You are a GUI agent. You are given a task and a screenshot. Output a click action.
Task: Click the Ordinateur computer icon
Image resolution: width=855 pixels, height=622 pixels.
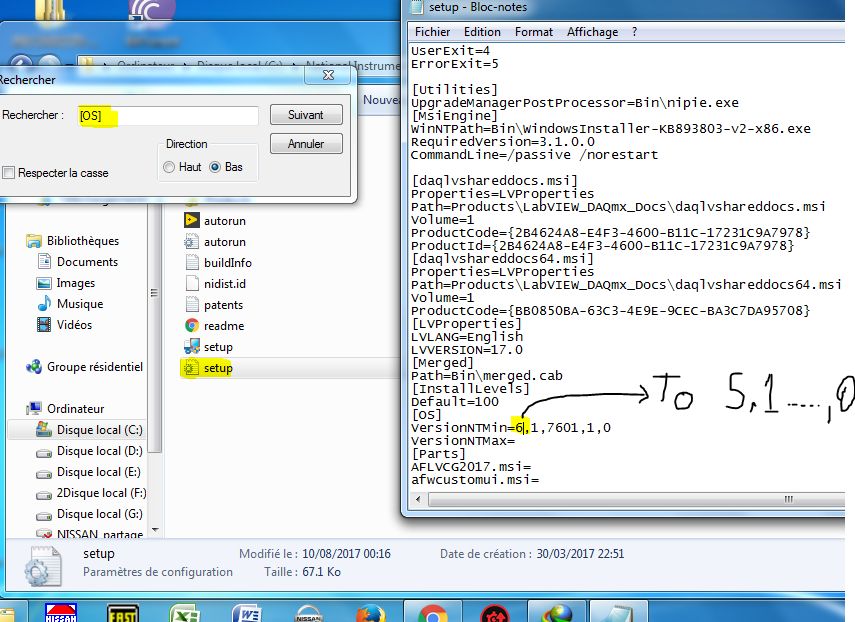click(x=34, y=408)
